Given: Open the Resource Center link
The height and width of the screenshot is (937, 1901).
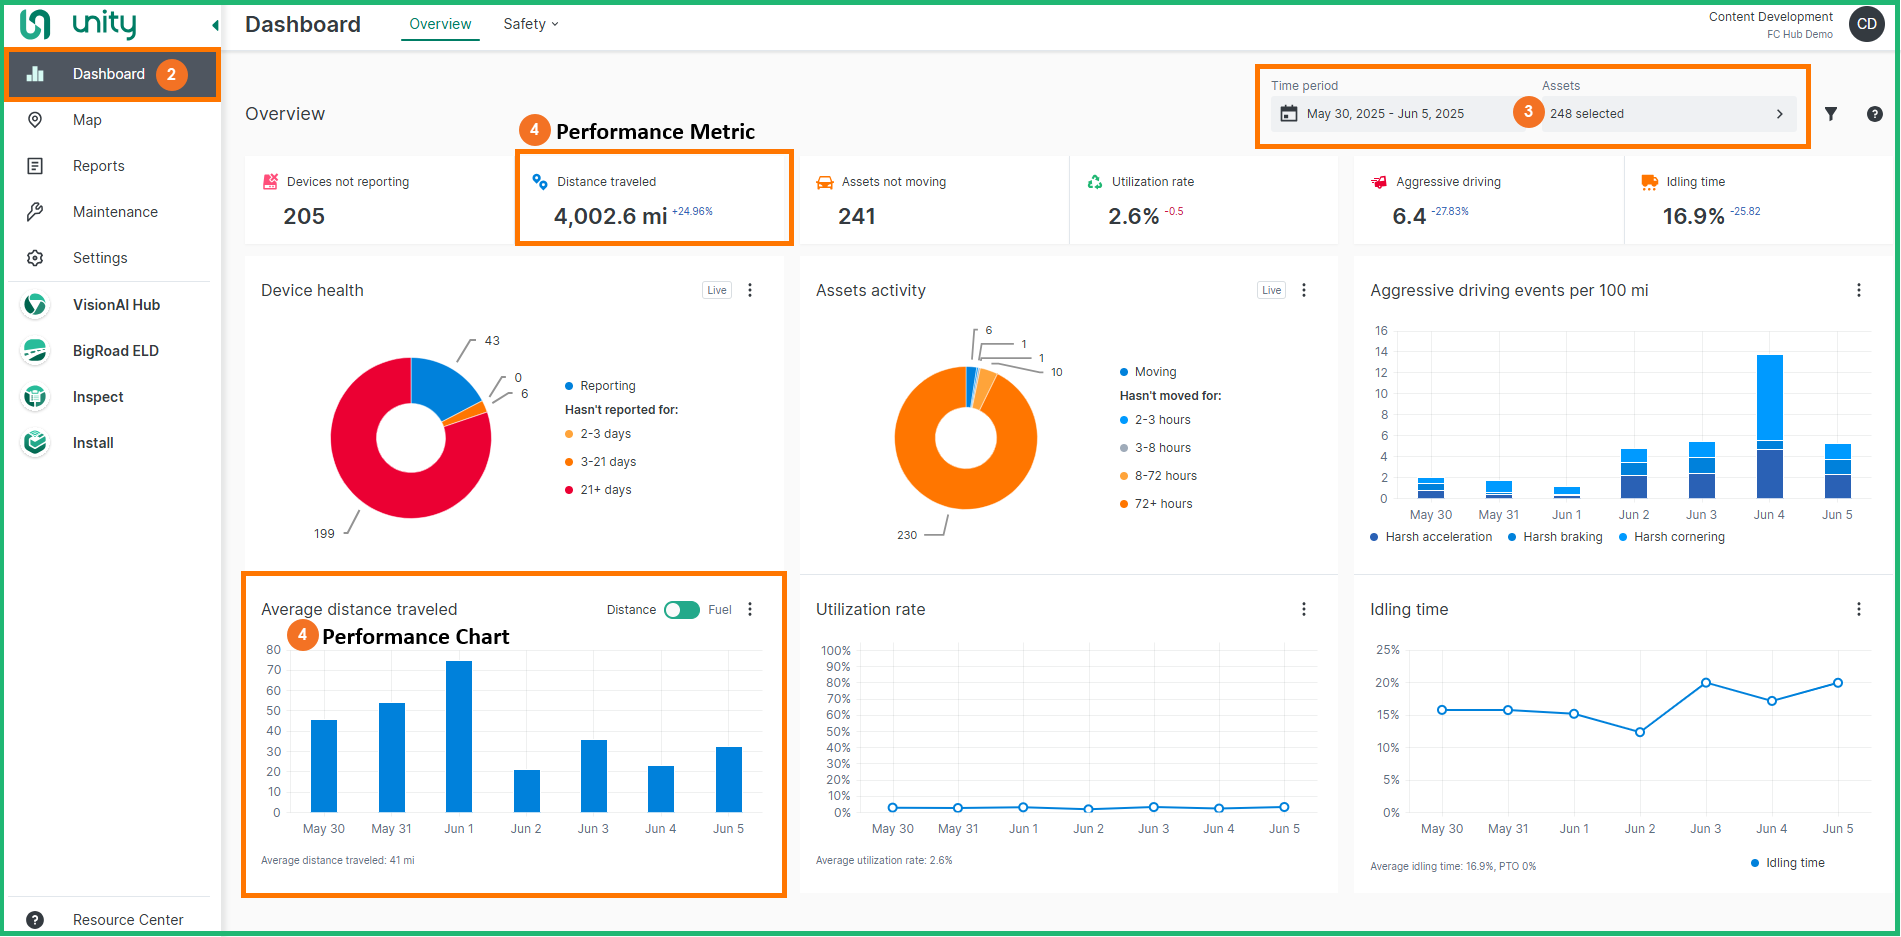Looking at the screenshot, I should (x=127, y=920).
